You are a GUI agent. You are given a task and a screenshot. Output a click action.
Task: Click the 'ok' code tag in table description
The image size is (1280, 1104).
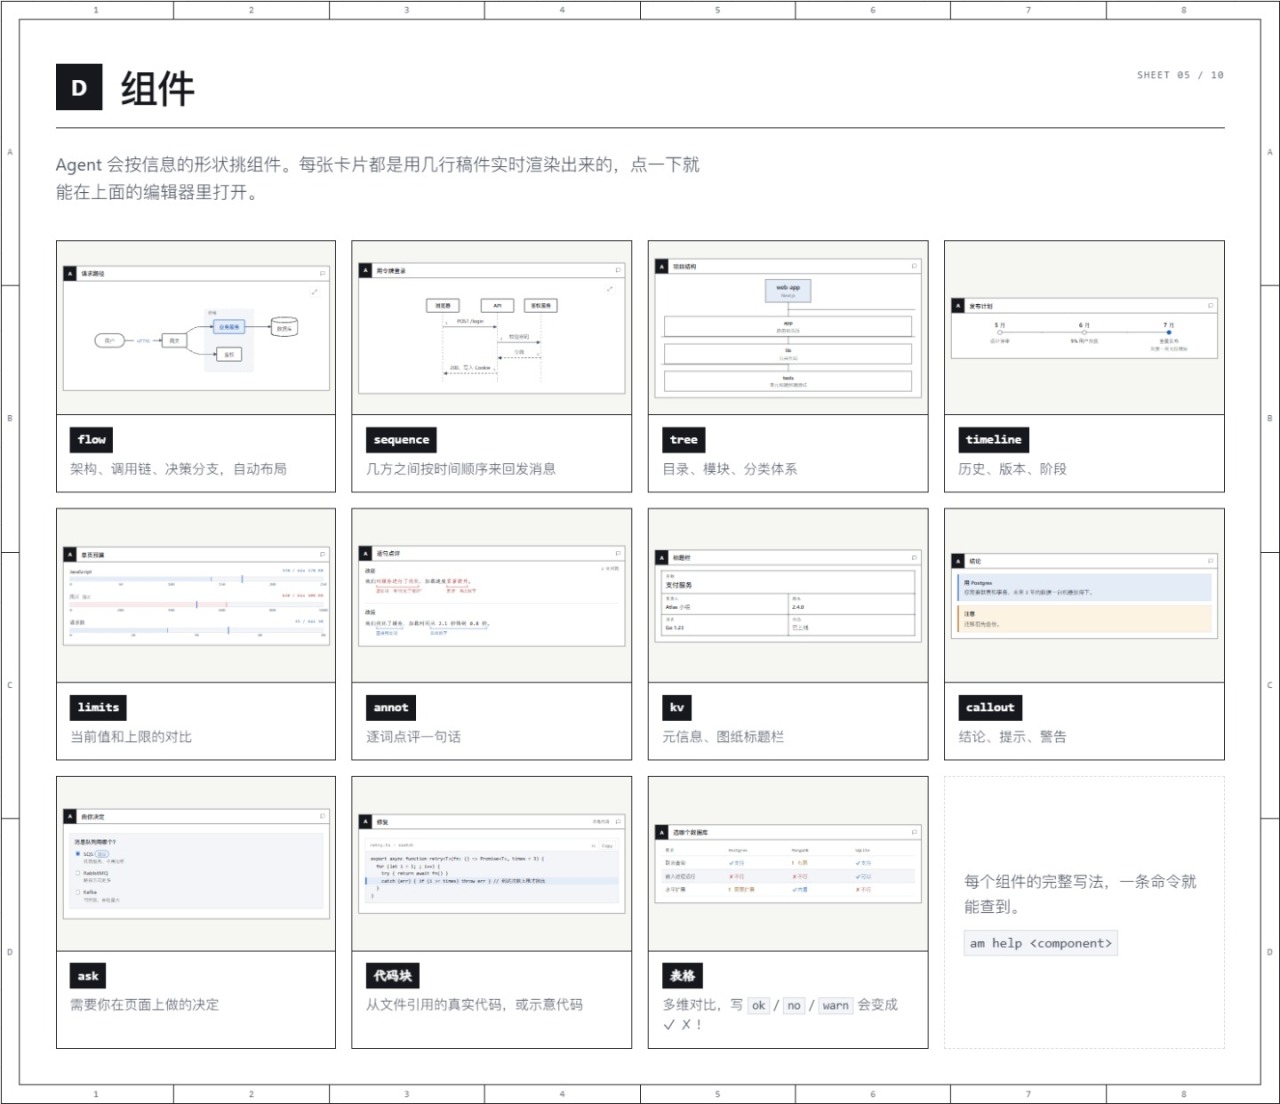[759, 1005]
